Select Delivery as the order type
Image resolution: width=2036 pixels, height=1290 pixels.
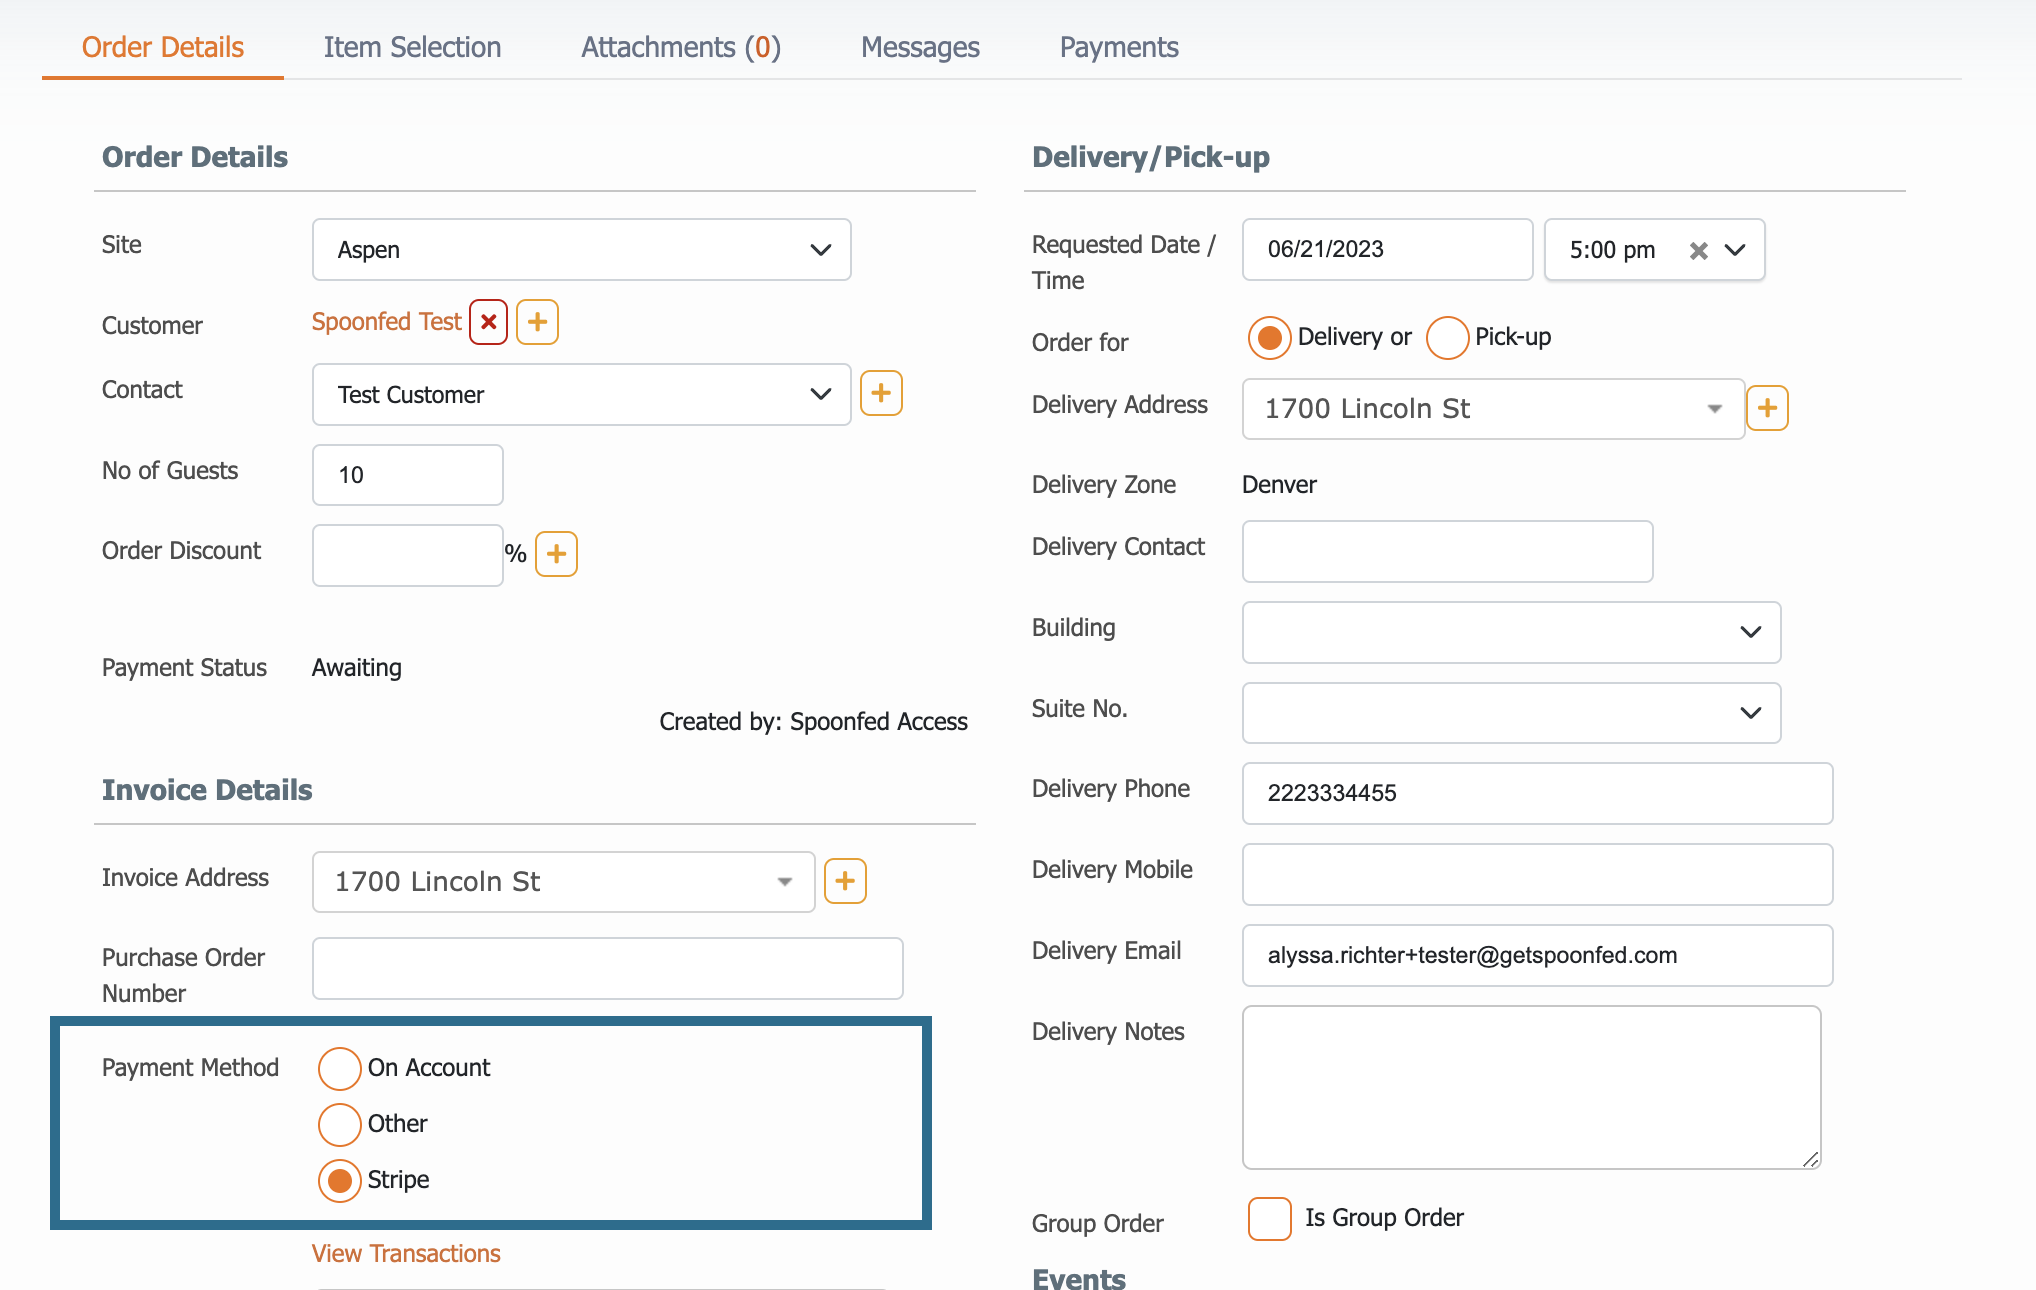1270,338
